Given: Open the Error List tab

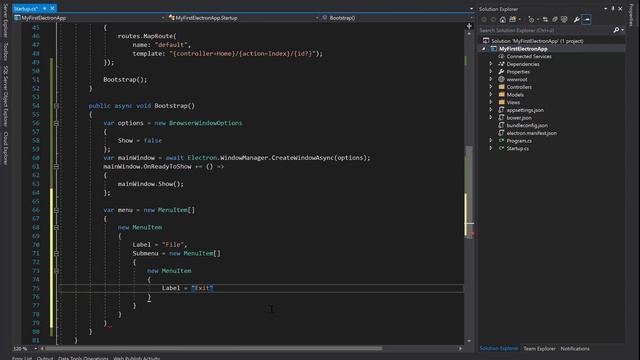Looking at the screenshot, I should point(22,358).
